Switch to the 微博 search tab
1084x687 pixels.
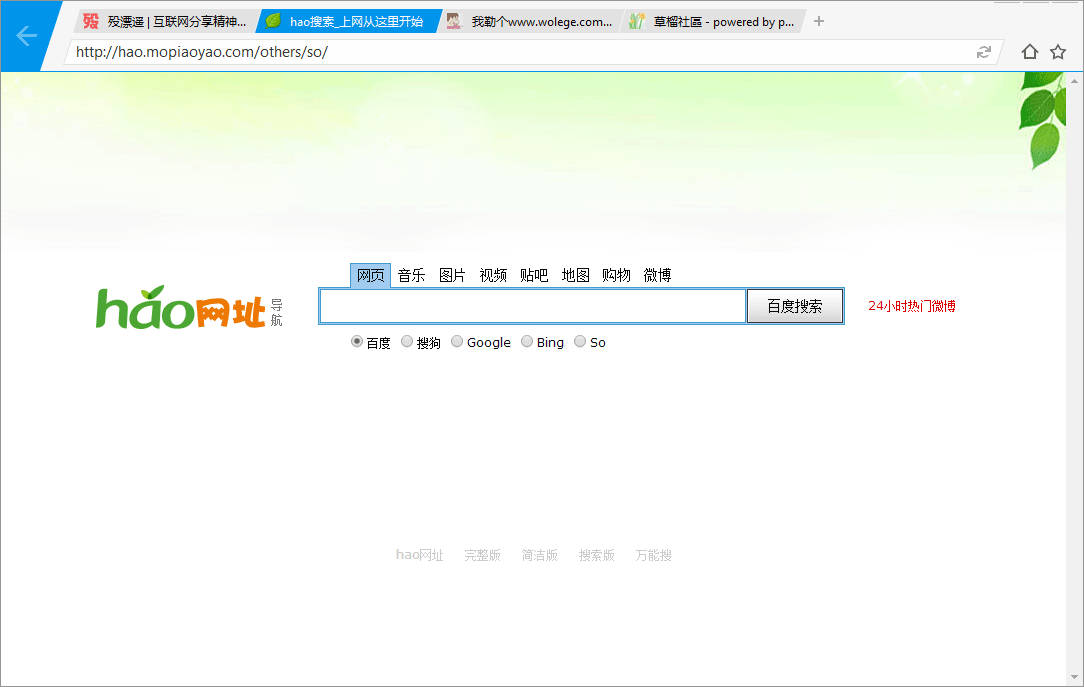tap(657, 275)
